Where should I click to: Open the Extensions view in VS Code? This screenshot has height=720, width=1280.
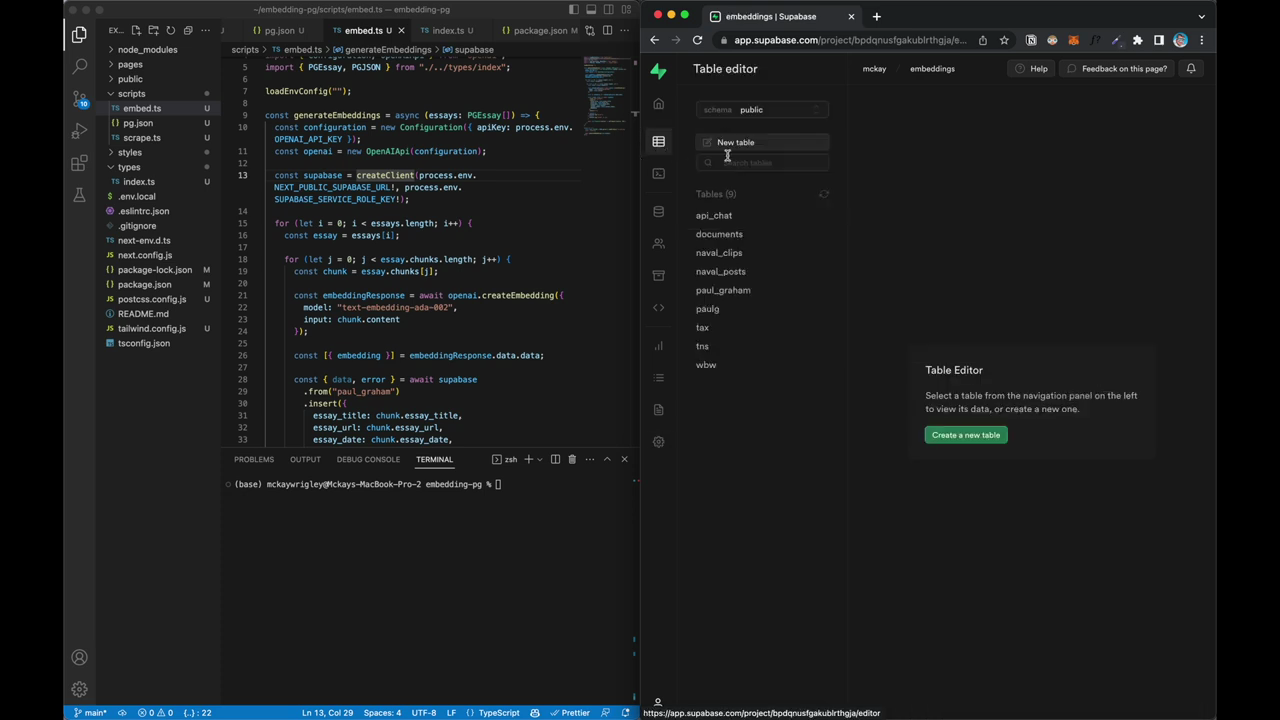point(79,163)
